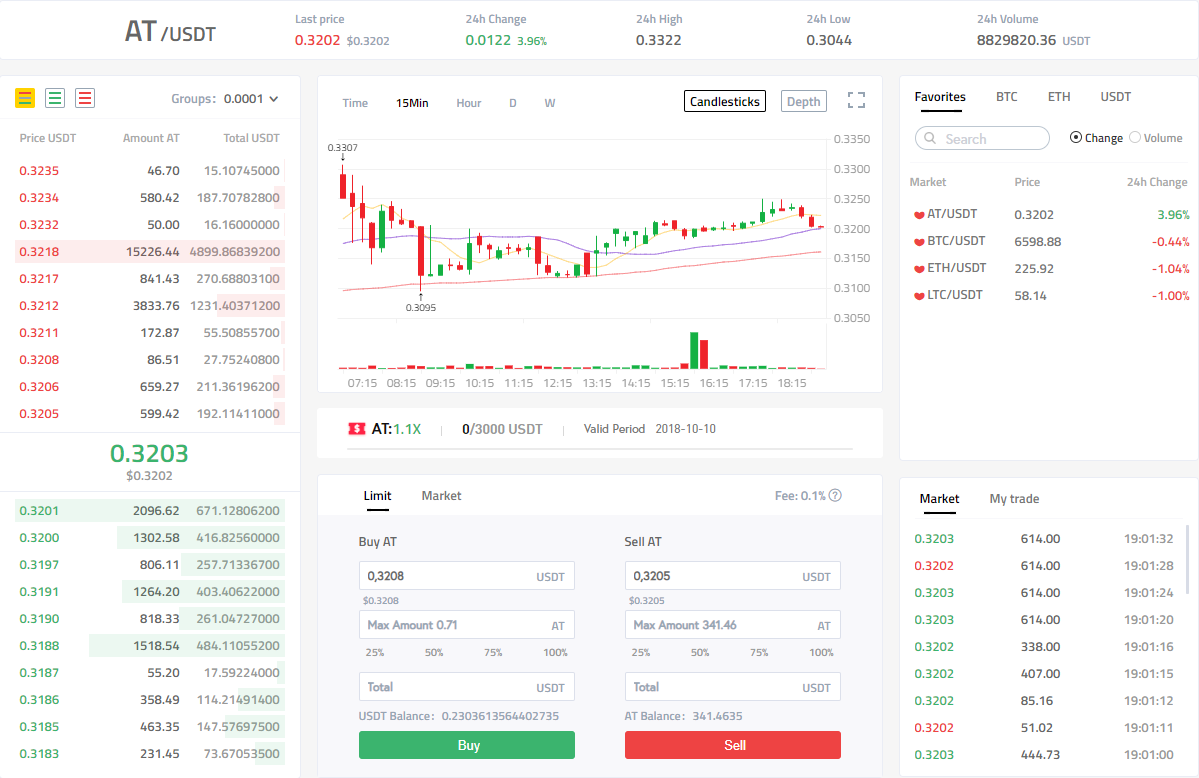Select ask price 0.3235 row

(150, 171)
